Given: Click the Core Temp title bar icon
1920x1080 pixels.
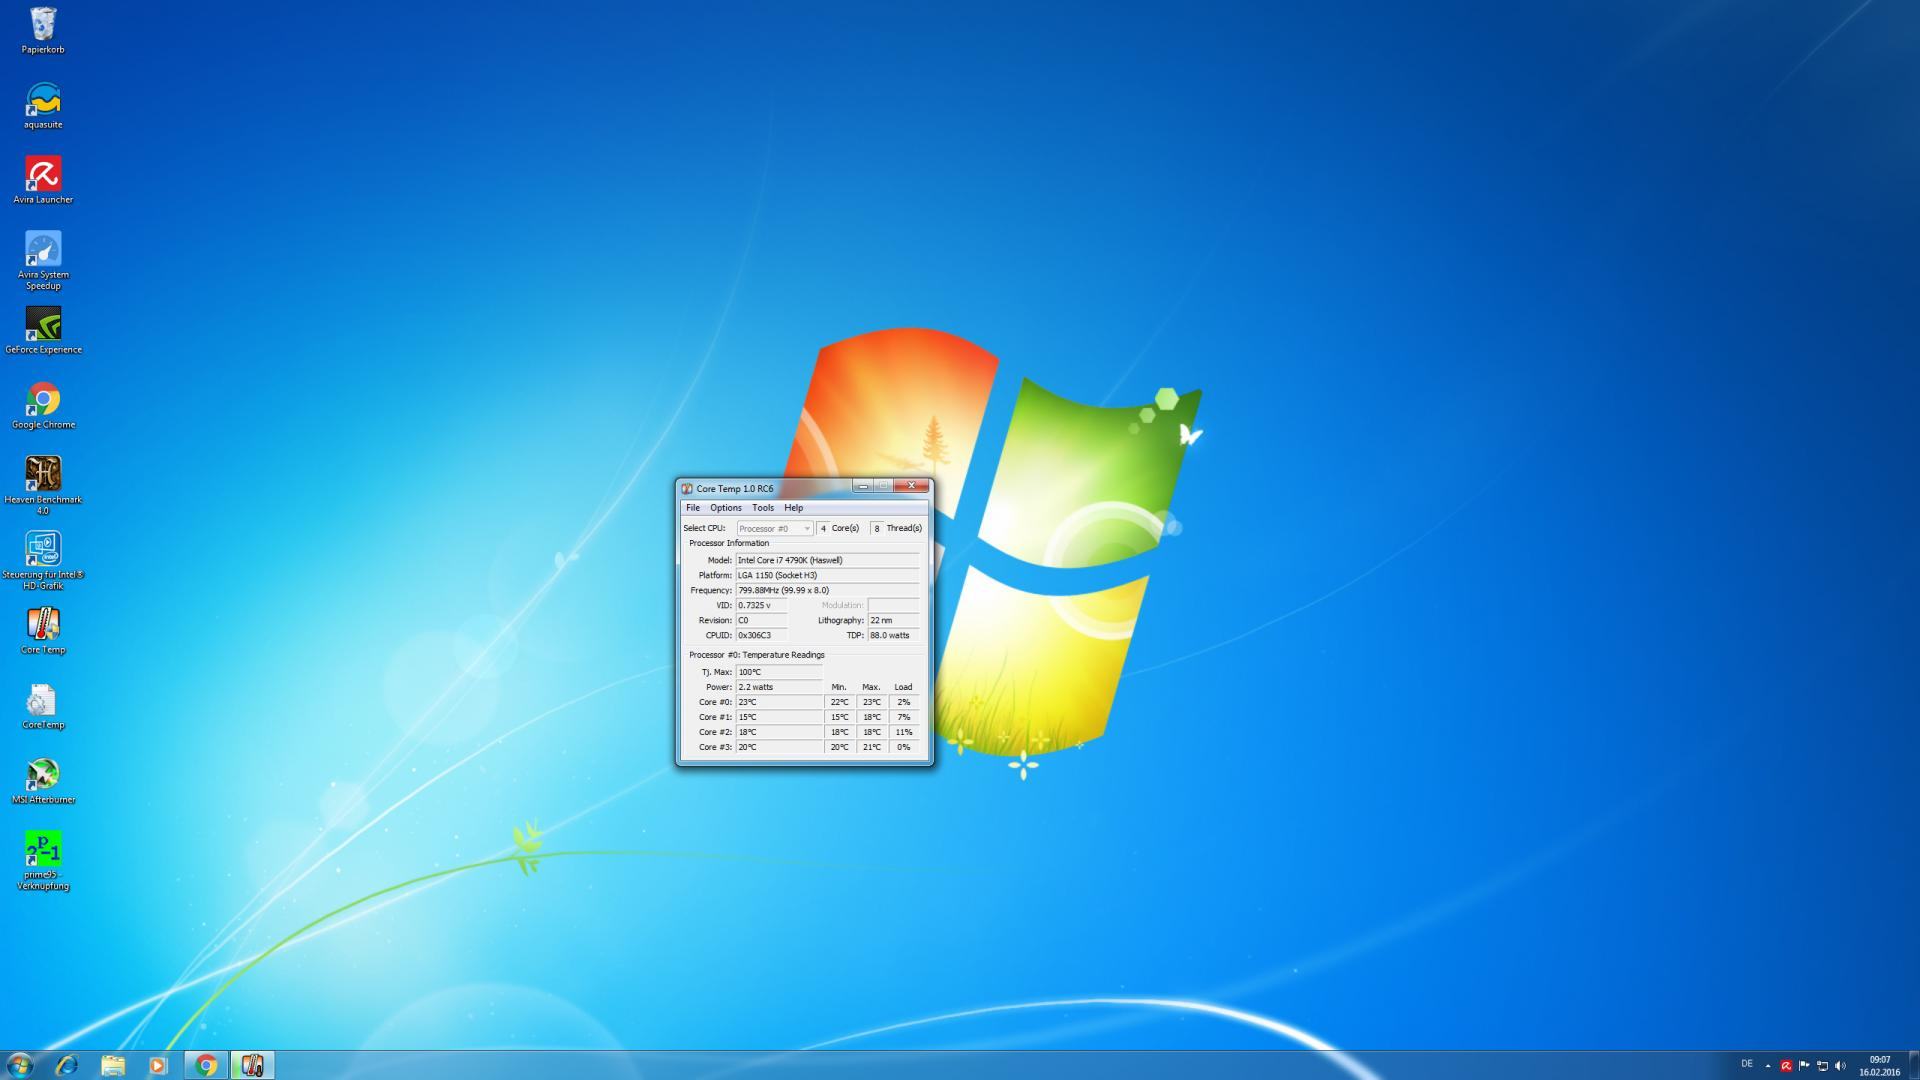Looking at the screenshot, I should [687, 489].
